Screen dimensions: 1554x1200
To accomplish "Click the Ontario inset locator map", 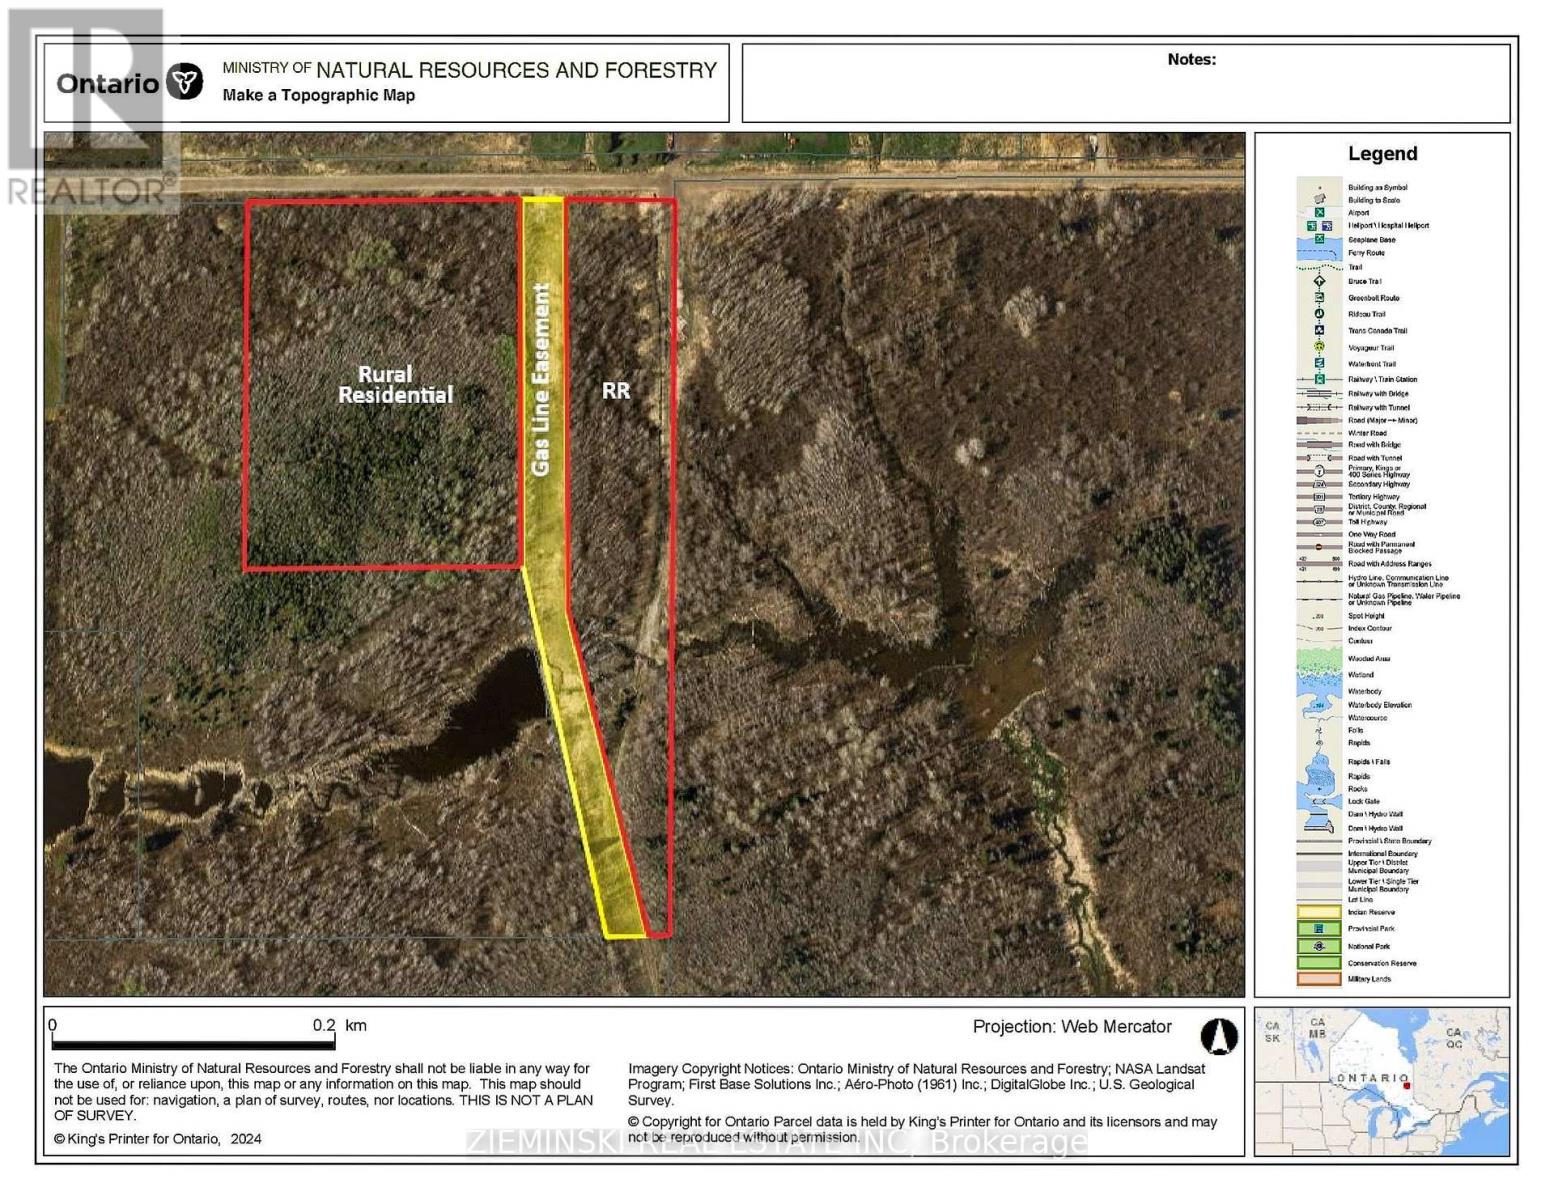I will point(1382,1082).
